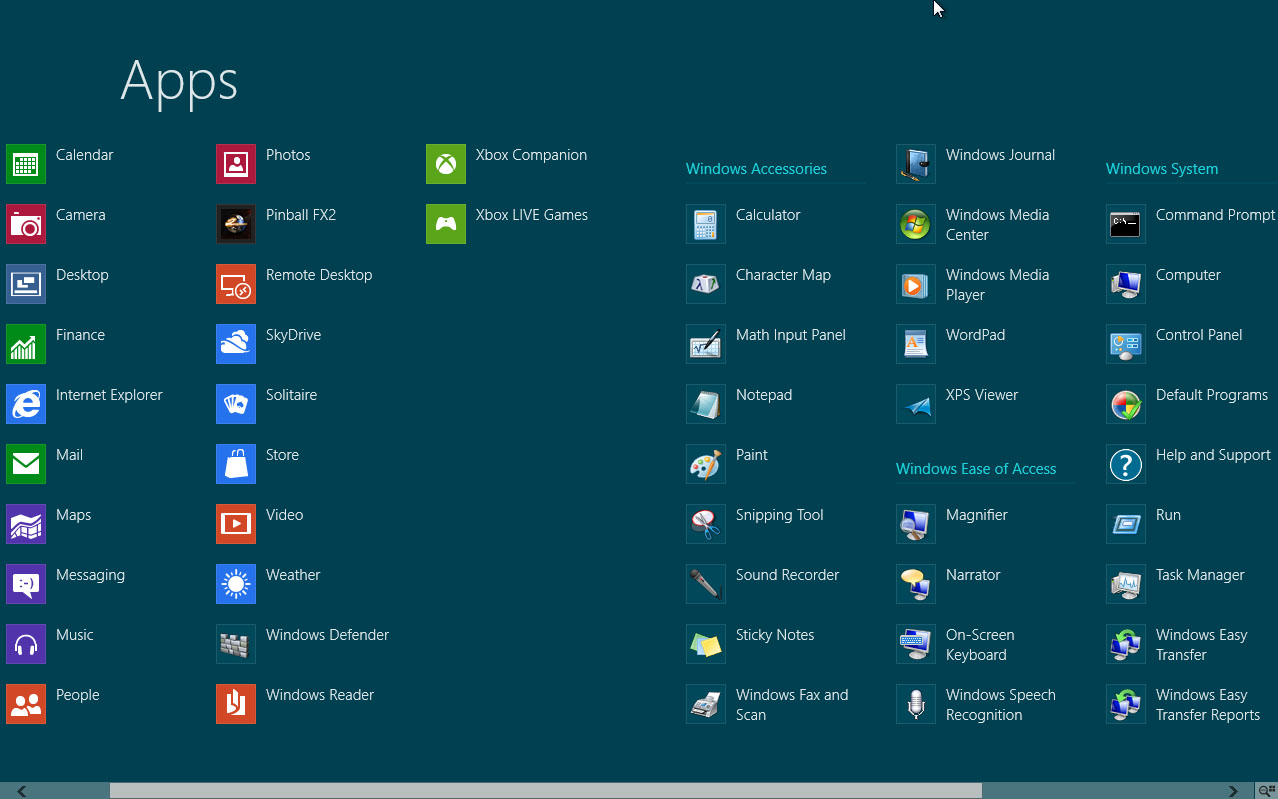Open Windows Reader icon
The height and width of the screenshot is (799, 1278).
click(x=236, y=704)
